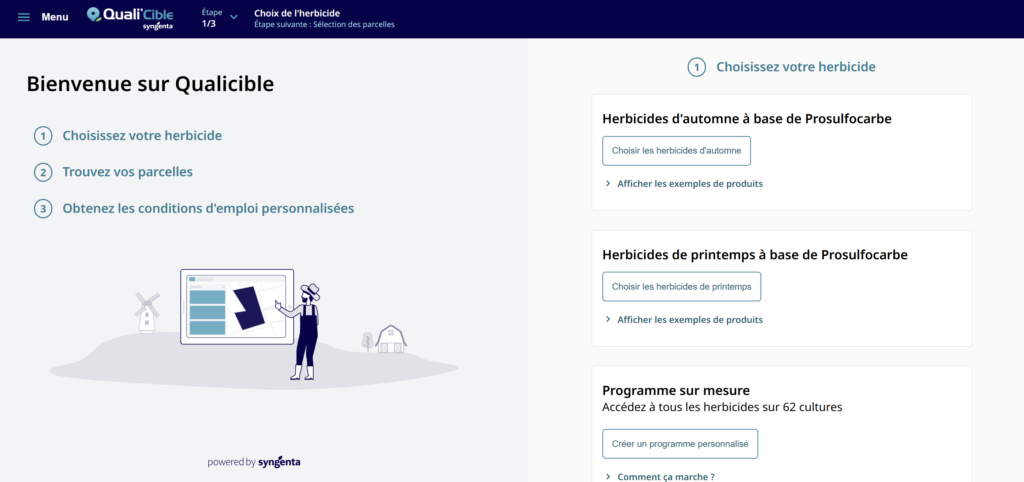Click the numbered circle beside right panel heading
This screenshot has height=482, width=1024.
pos(696,67)
